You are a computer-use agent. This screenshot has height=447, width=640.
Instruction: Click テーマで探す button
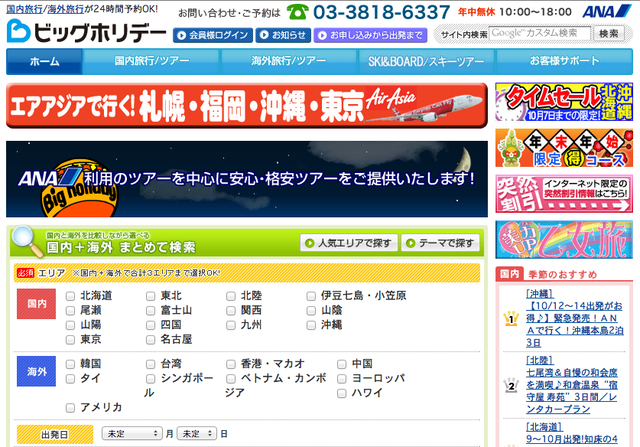[440, 243]
